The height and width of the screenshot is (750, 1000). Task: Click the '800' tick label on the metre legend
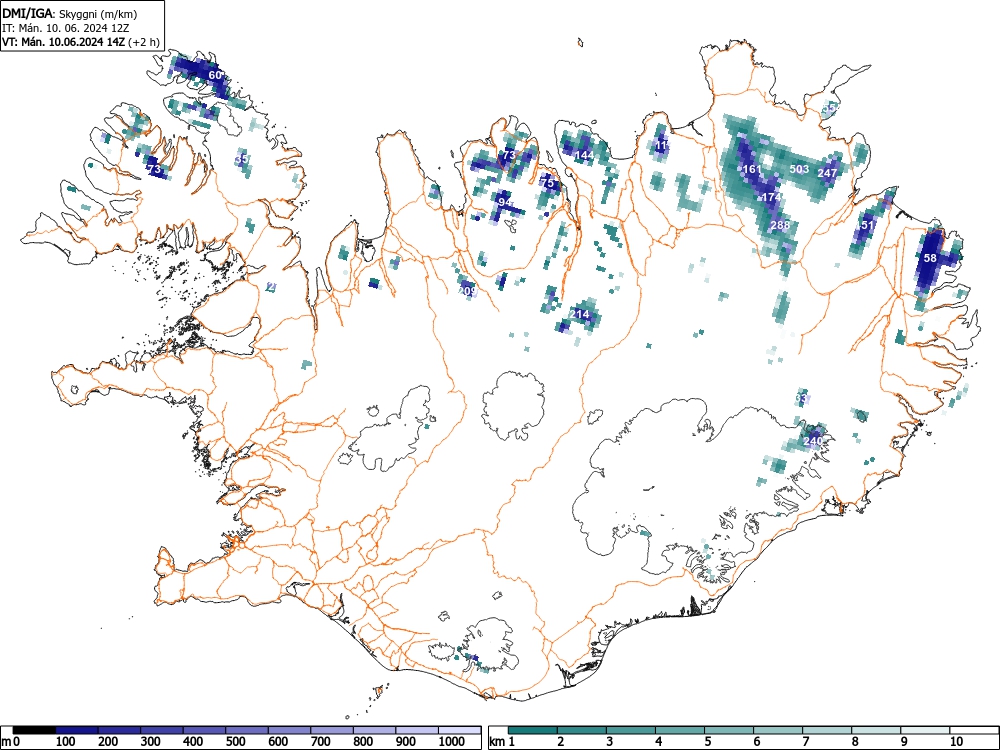click(x=364, y=741)
